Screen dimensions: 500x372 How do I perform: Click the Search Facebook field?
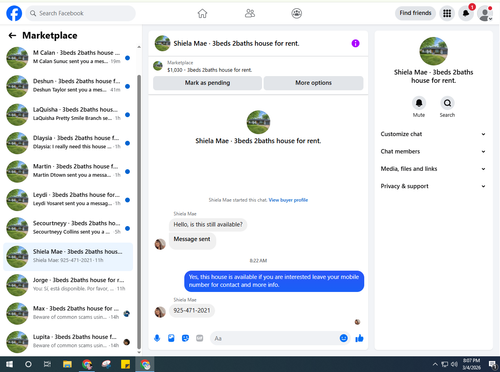[x=81, y=13]
